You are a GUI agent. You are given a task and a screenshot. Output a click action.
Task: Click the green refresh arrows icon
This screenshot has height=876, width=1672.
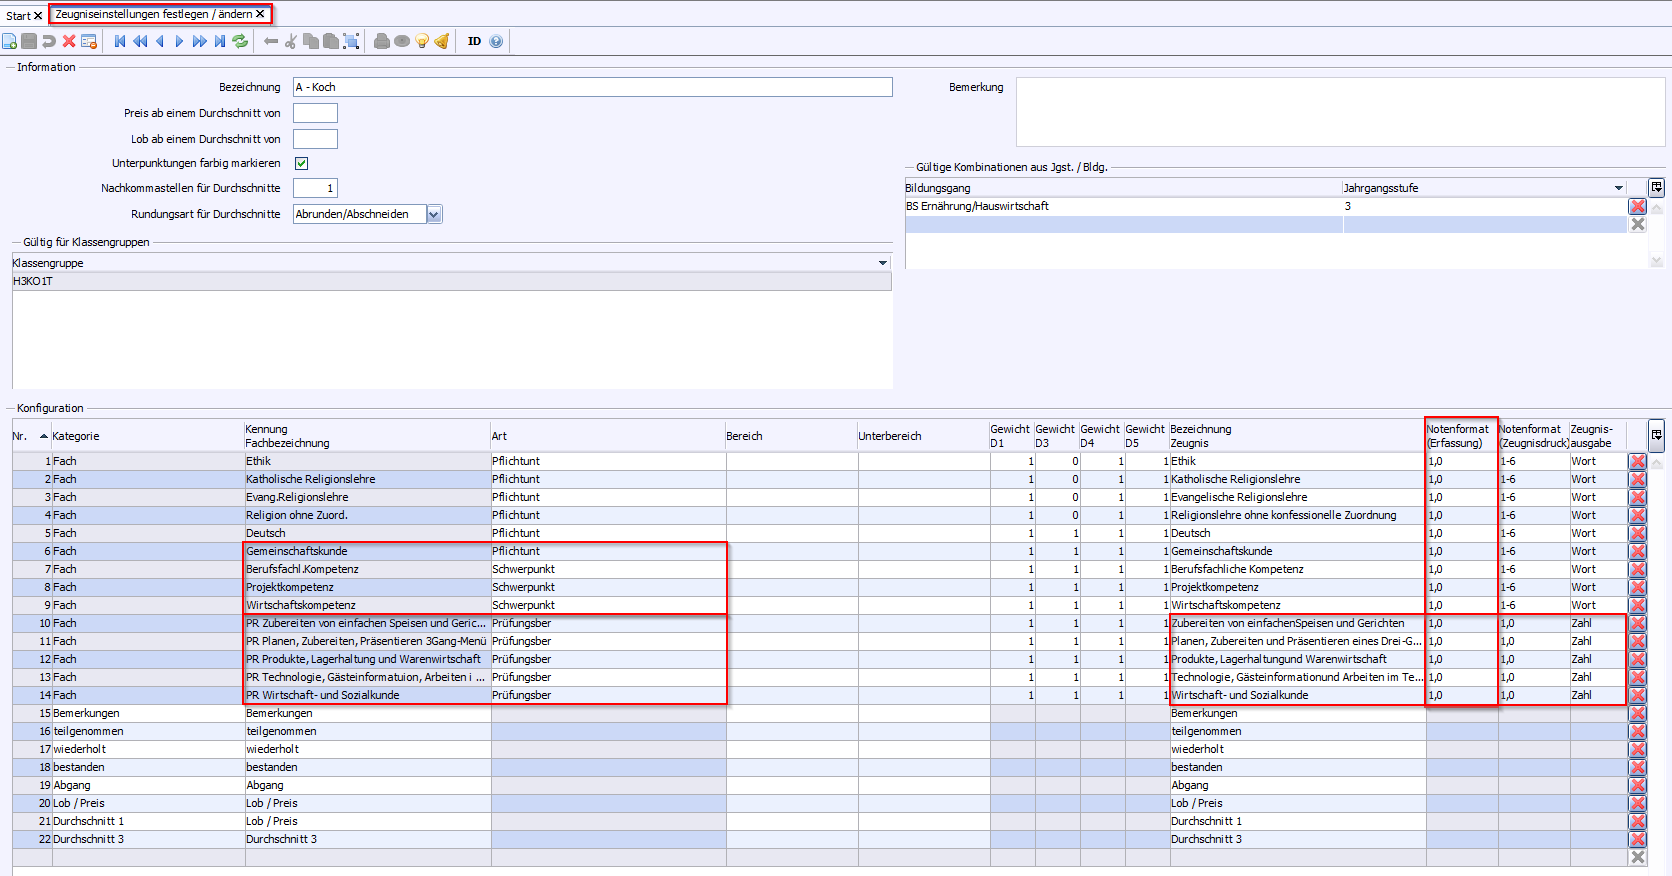[240, 41]
